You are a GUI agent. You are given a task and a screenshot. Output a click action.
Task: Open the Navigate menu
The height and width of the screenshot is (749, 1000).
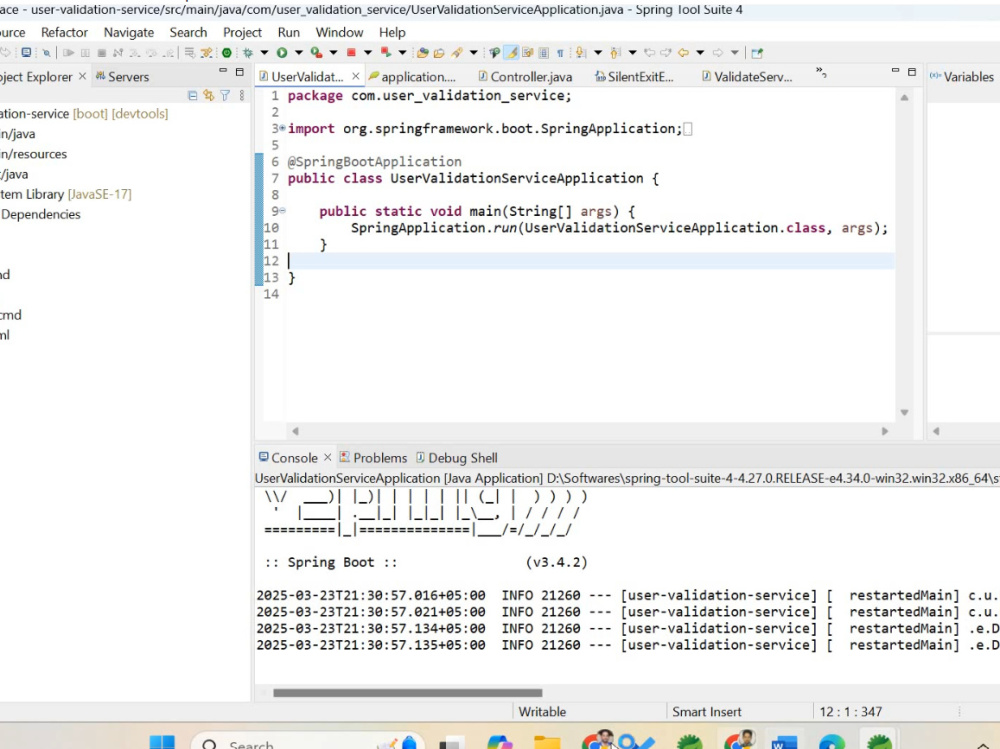tap(129, 33)
